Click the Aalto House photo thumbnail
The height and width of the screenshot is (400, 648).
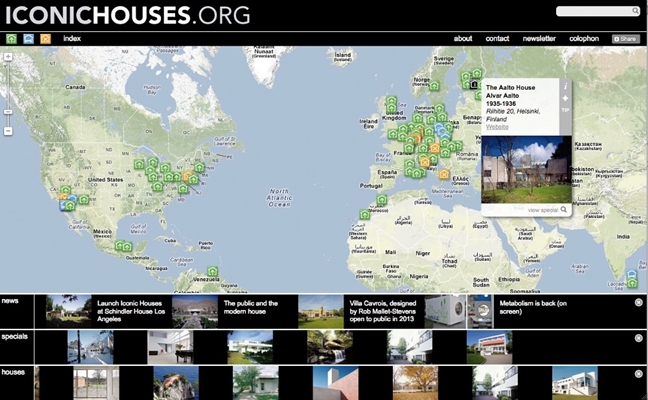pyautogui.click(x=520, y=170)
